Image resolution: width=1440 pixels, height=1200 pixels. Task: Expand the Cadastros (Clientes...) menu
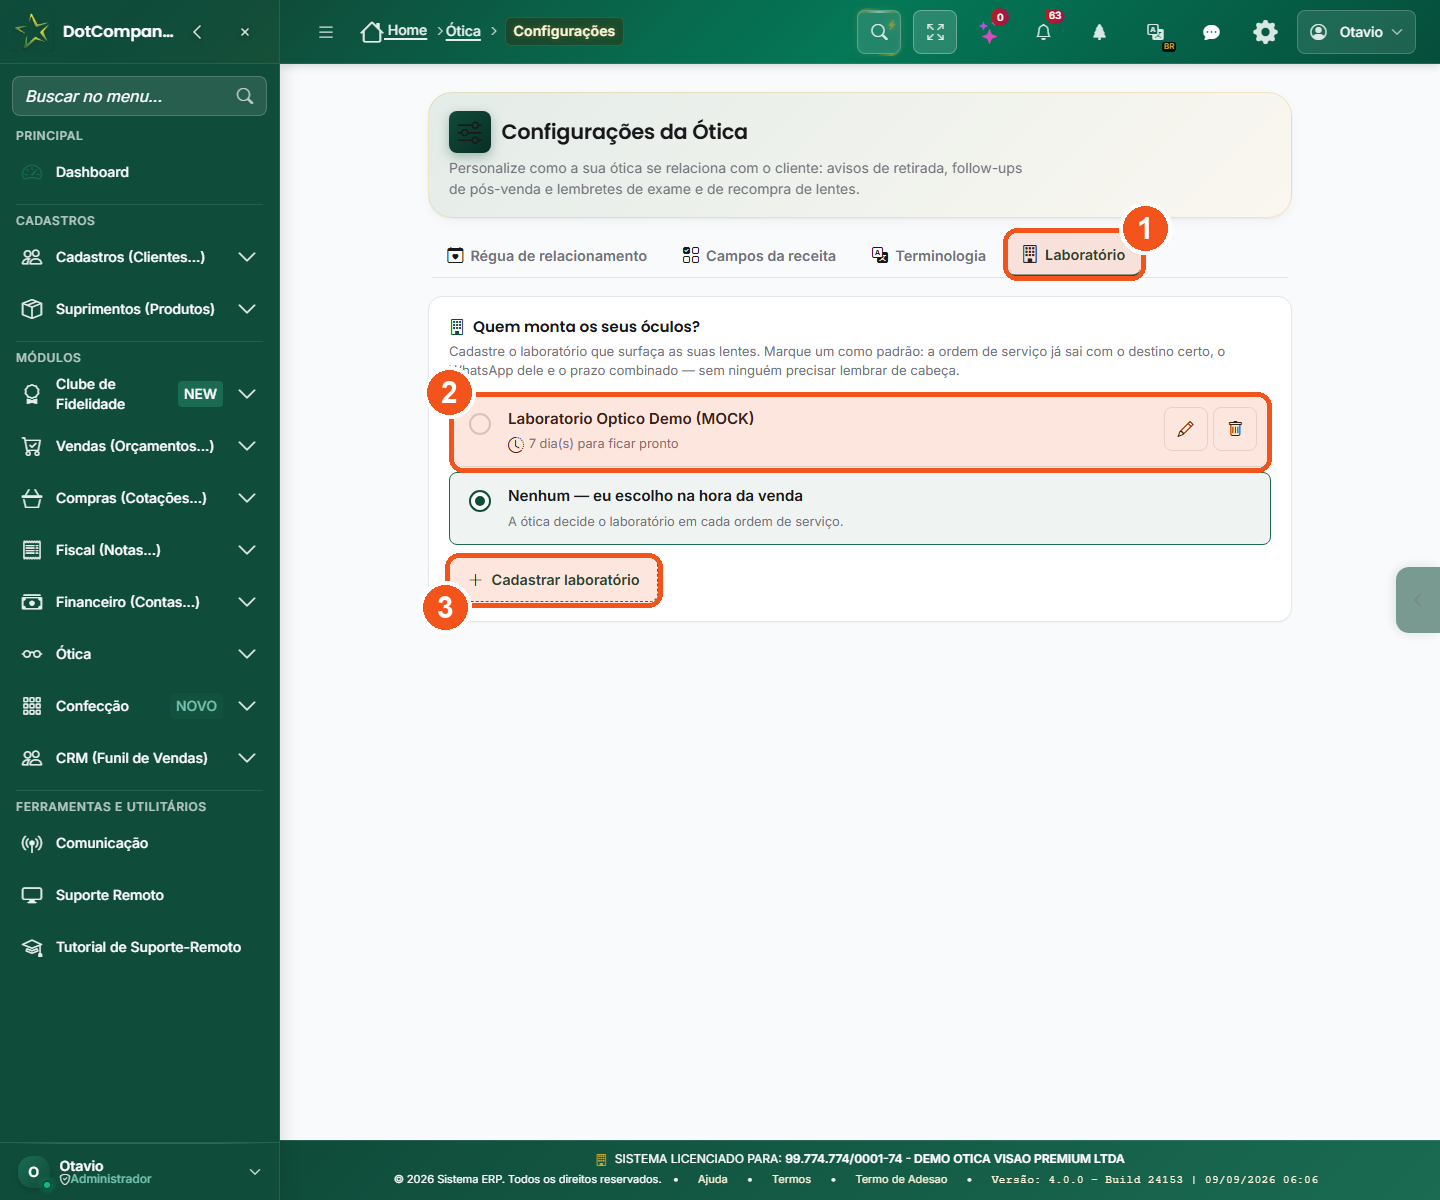[x=140, y=257]
